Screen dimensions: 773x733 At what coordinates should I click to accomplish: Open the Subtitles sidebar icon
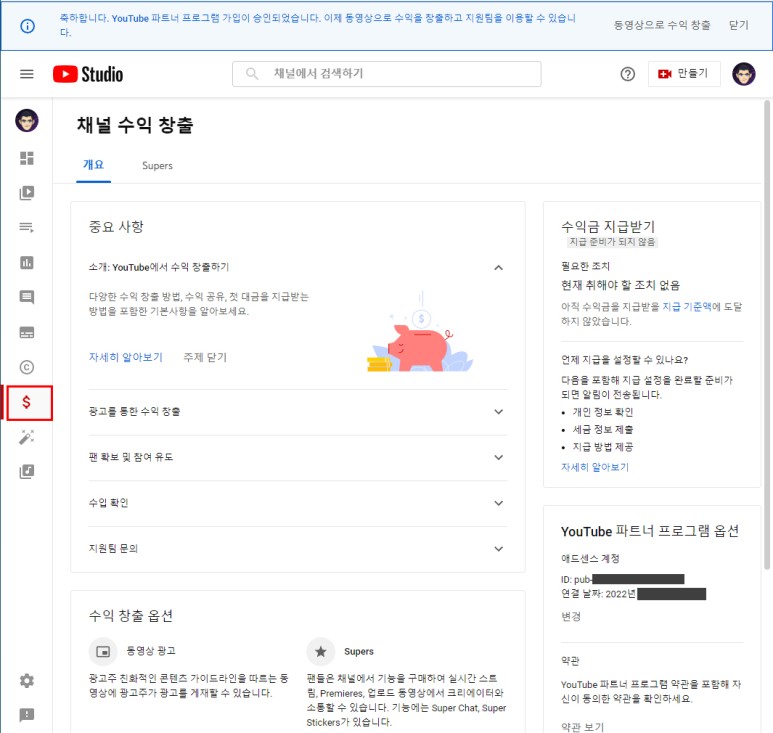point(27,333)
